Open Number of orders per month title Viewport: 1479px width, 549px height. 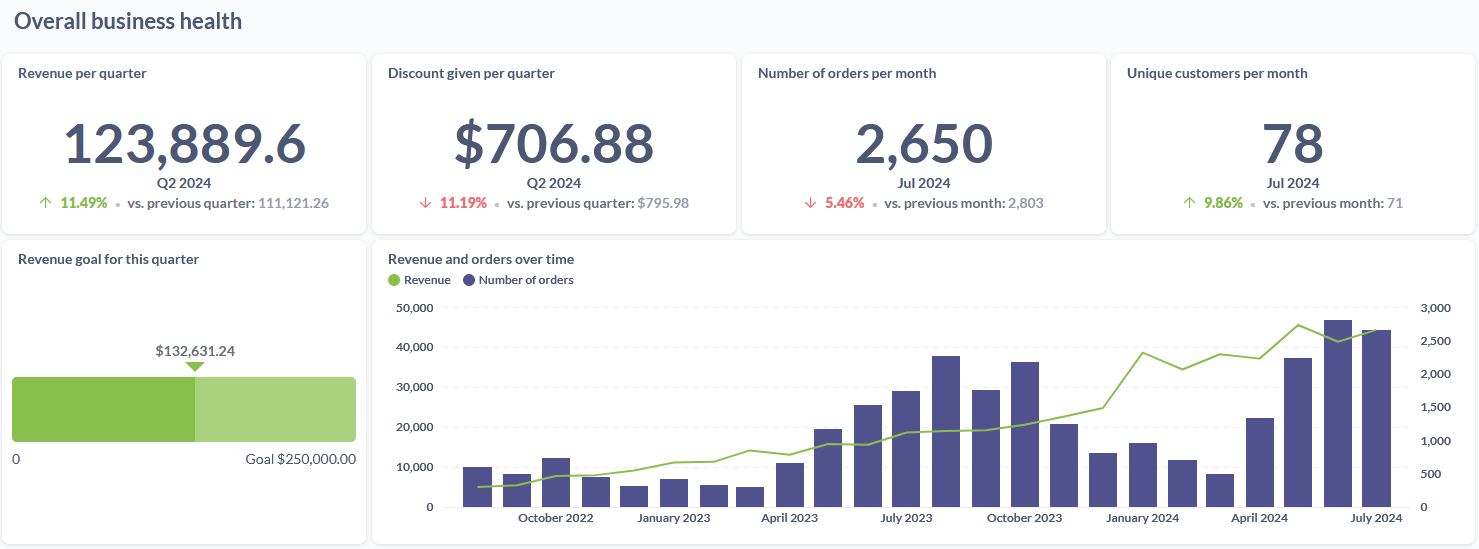(x=847, y=73)
